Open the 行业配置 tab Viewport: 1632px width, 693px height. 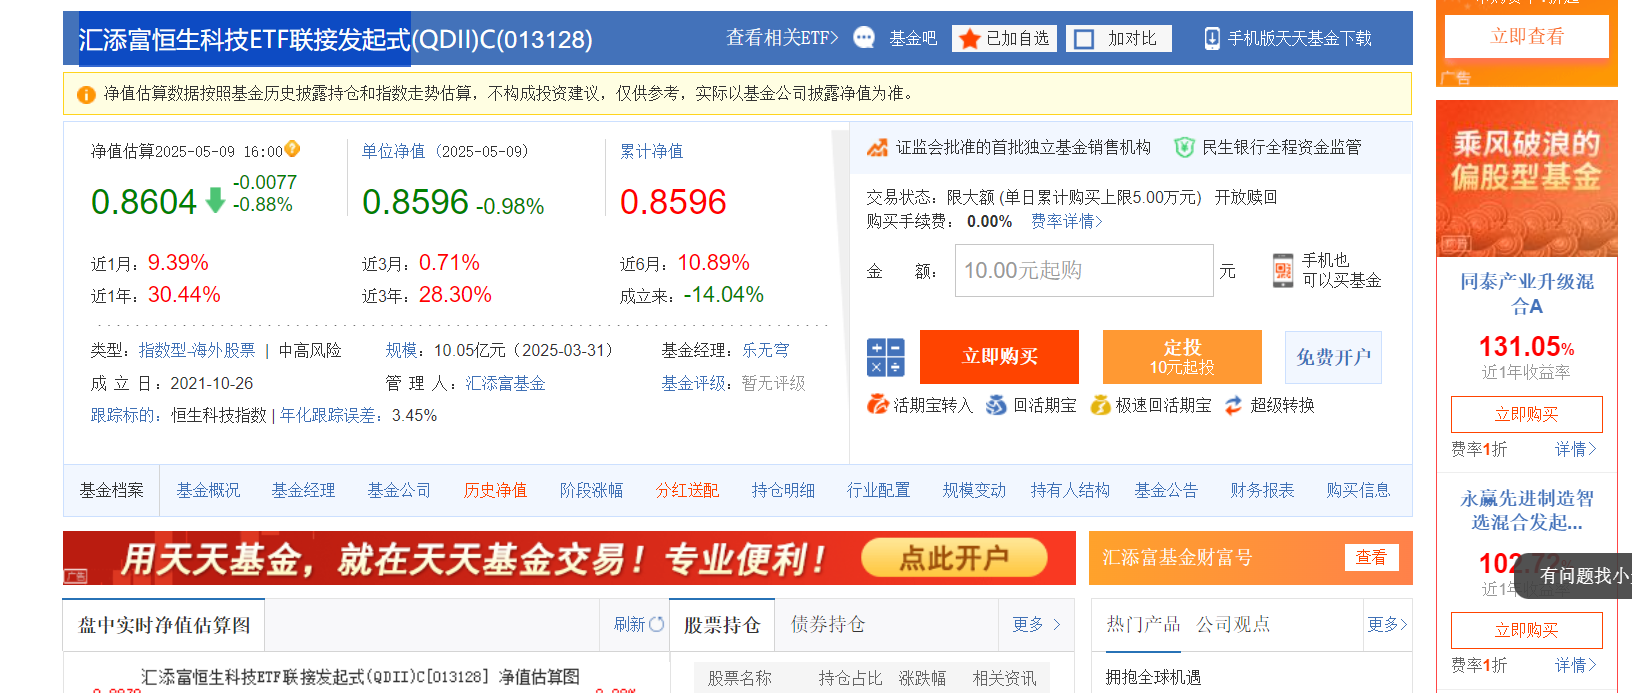pos(878,490)
